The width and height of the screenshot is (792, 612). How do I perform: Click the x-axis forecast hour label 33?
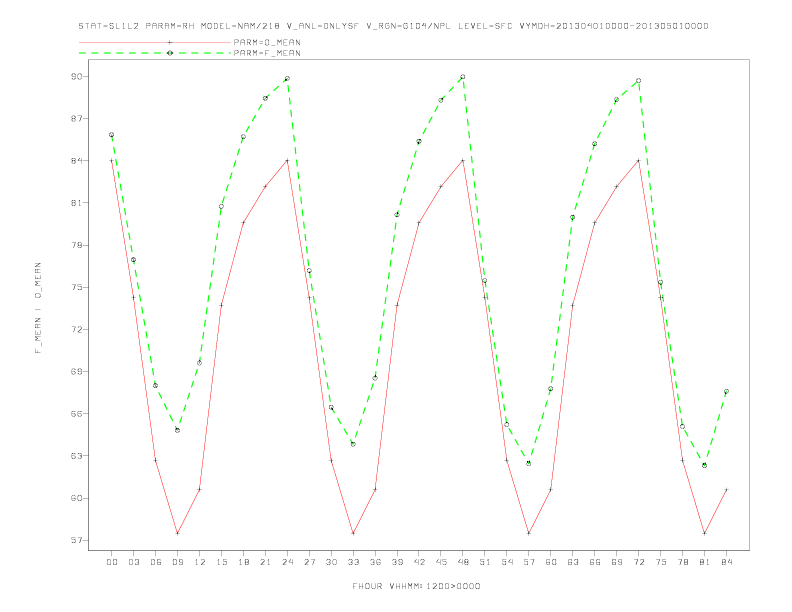[354, 562]
